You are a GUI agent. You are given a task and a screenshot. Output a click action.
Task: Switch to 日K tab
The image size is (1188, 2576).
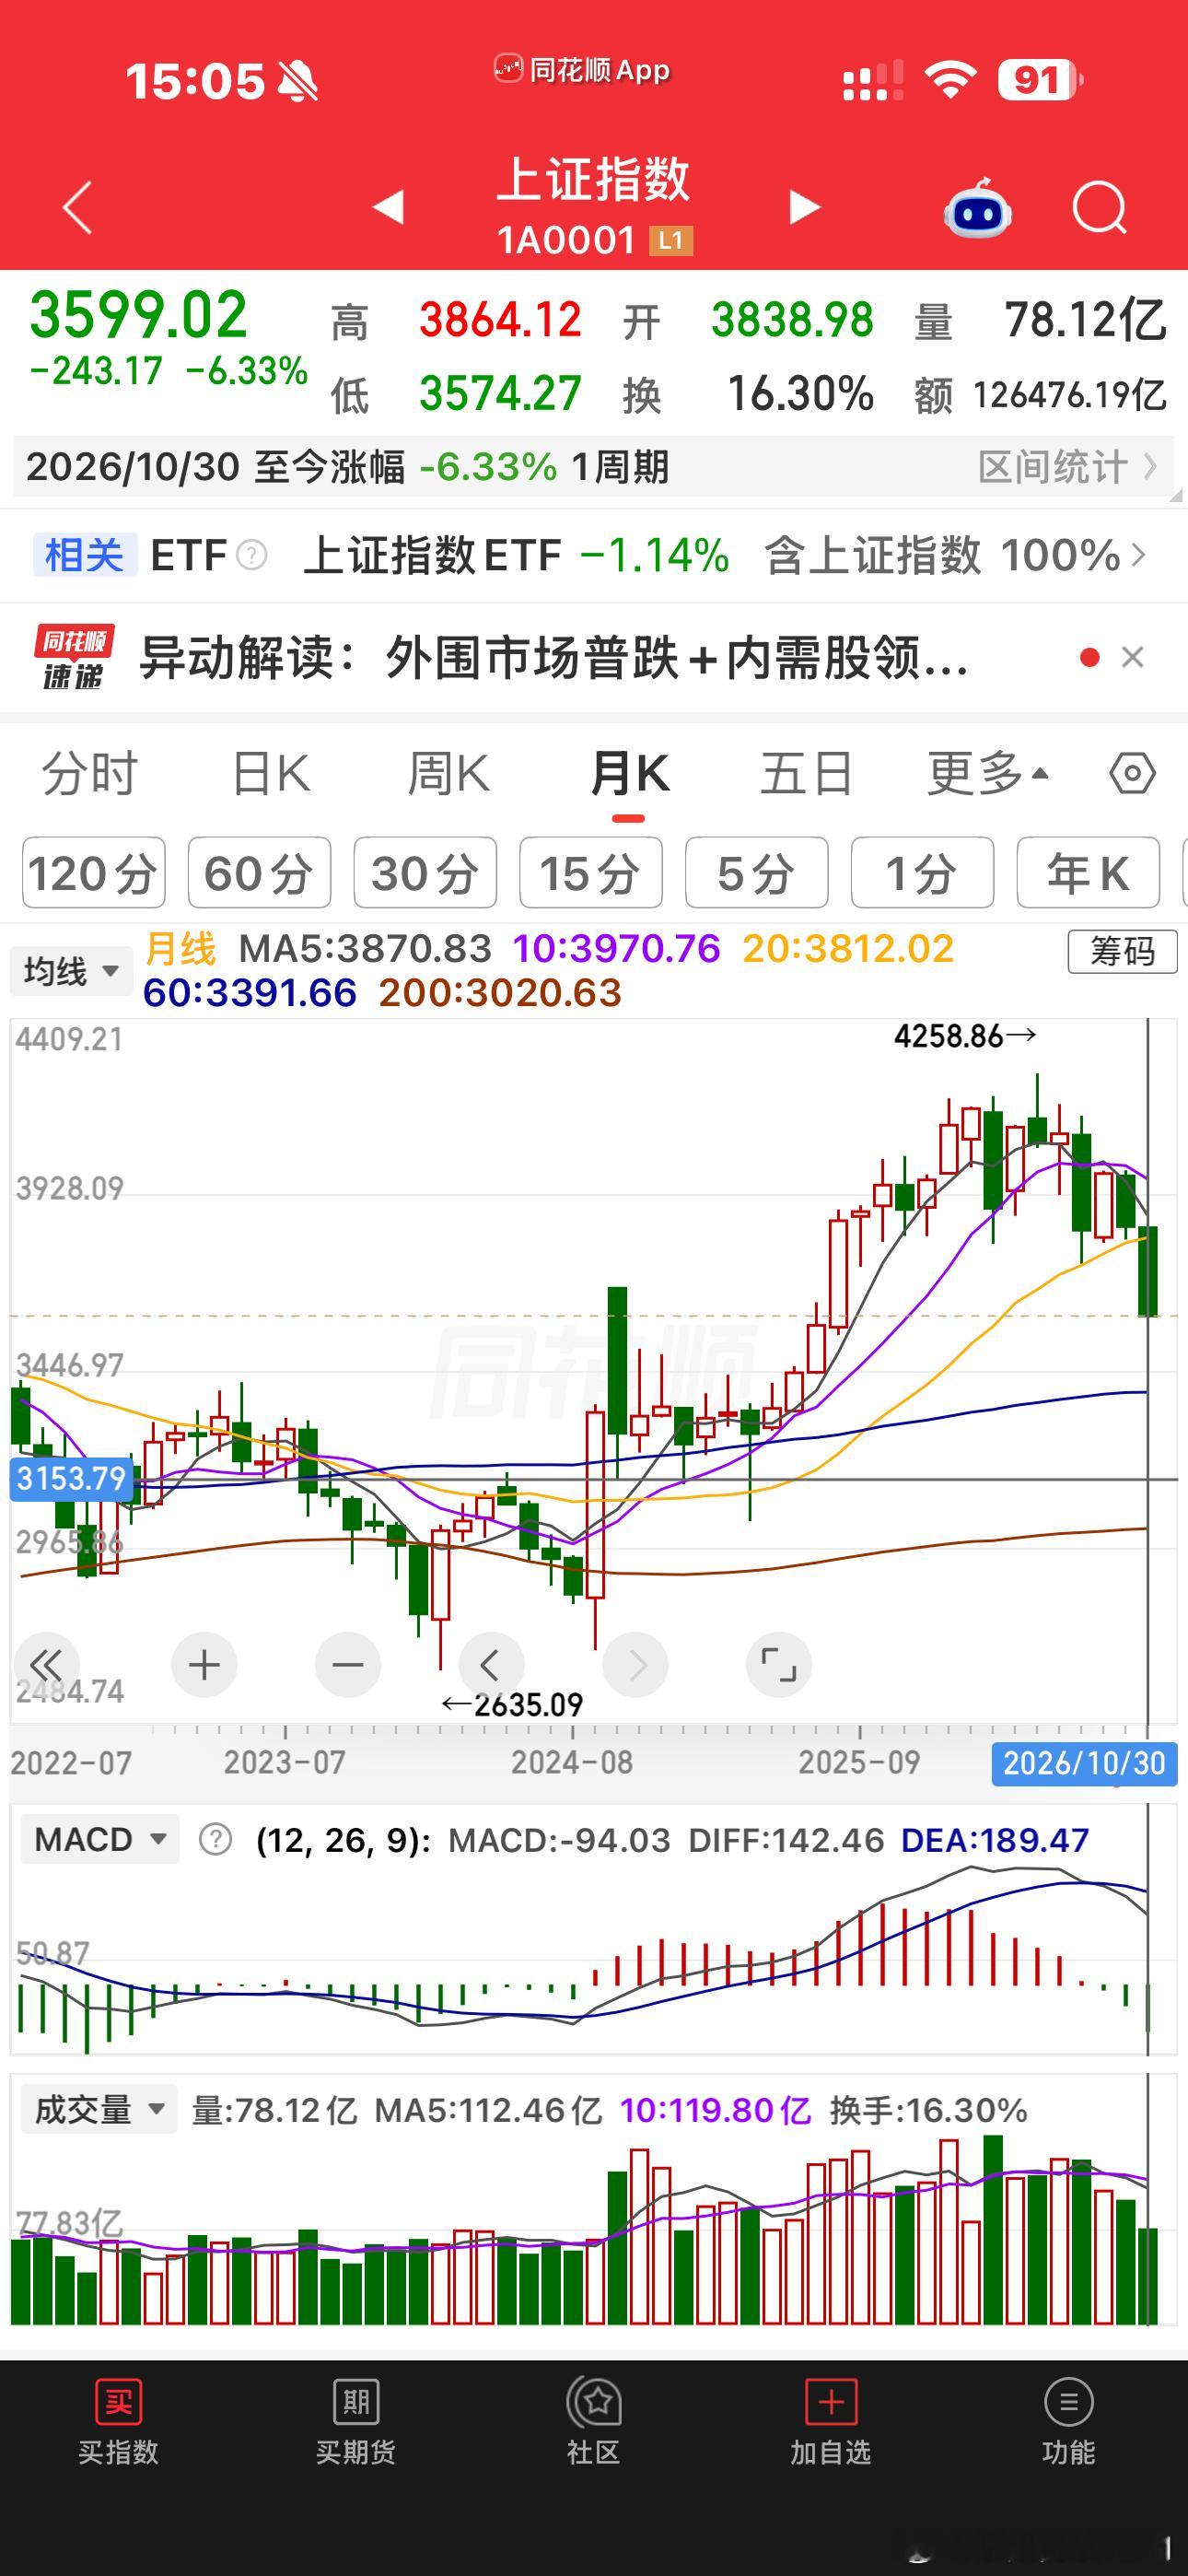tap(271, 774)
